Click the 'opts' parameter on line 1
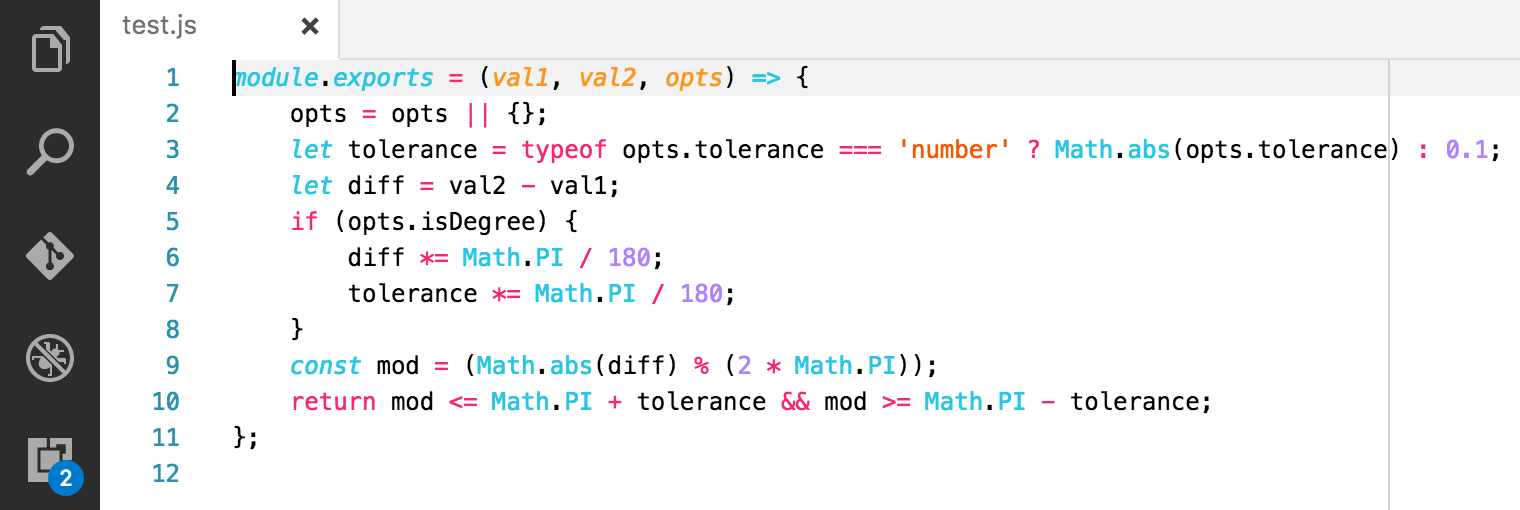Screen dimensions: 1520x510 pyautogui.click(x=694, y=78)
